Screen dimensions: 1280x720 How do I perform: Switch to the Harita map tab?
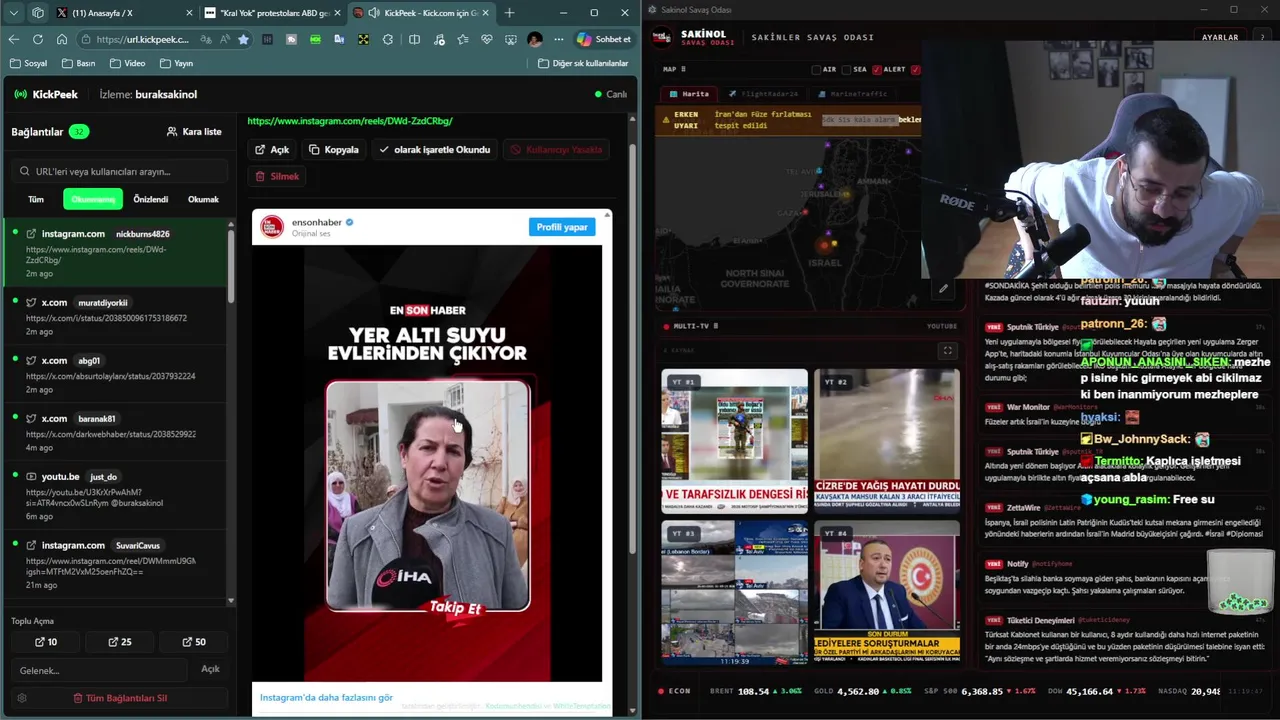pos(689,94)
